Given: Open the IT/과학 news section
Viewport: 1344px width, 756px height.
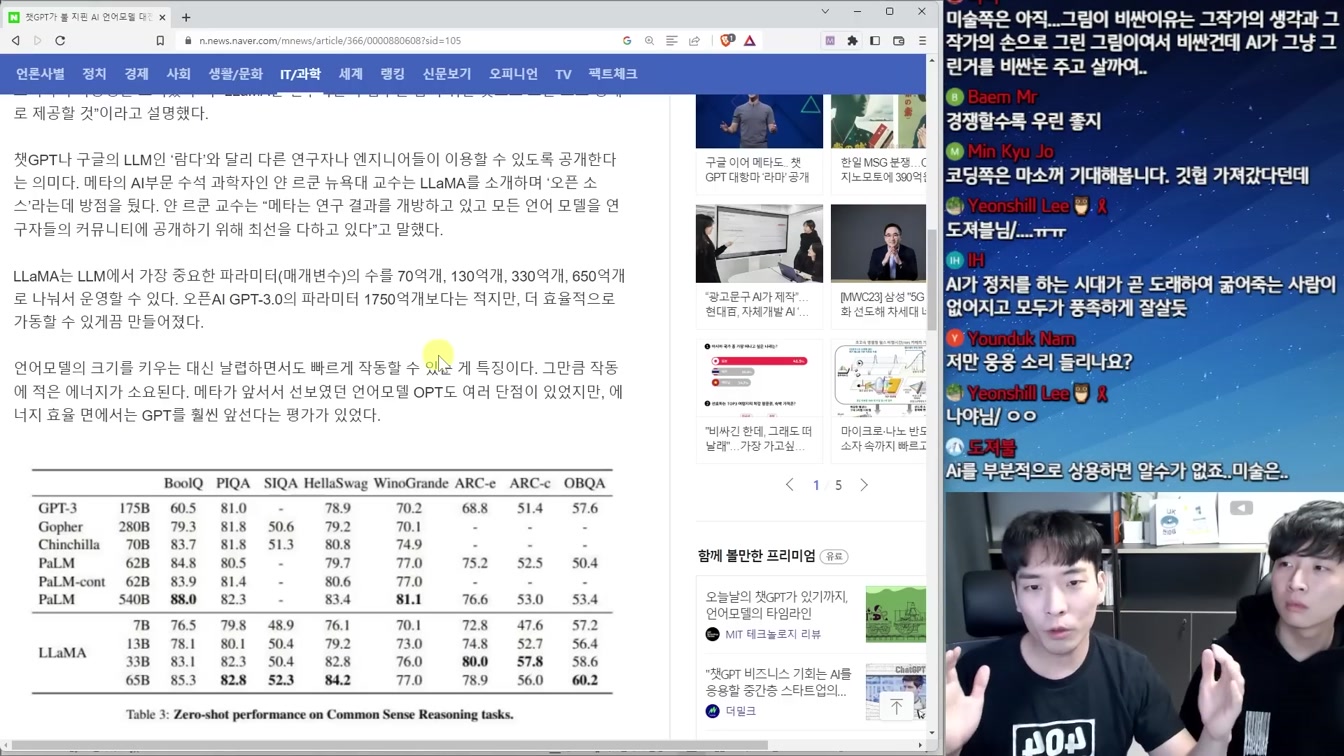Looking at the screenshot, I should 300,74.
